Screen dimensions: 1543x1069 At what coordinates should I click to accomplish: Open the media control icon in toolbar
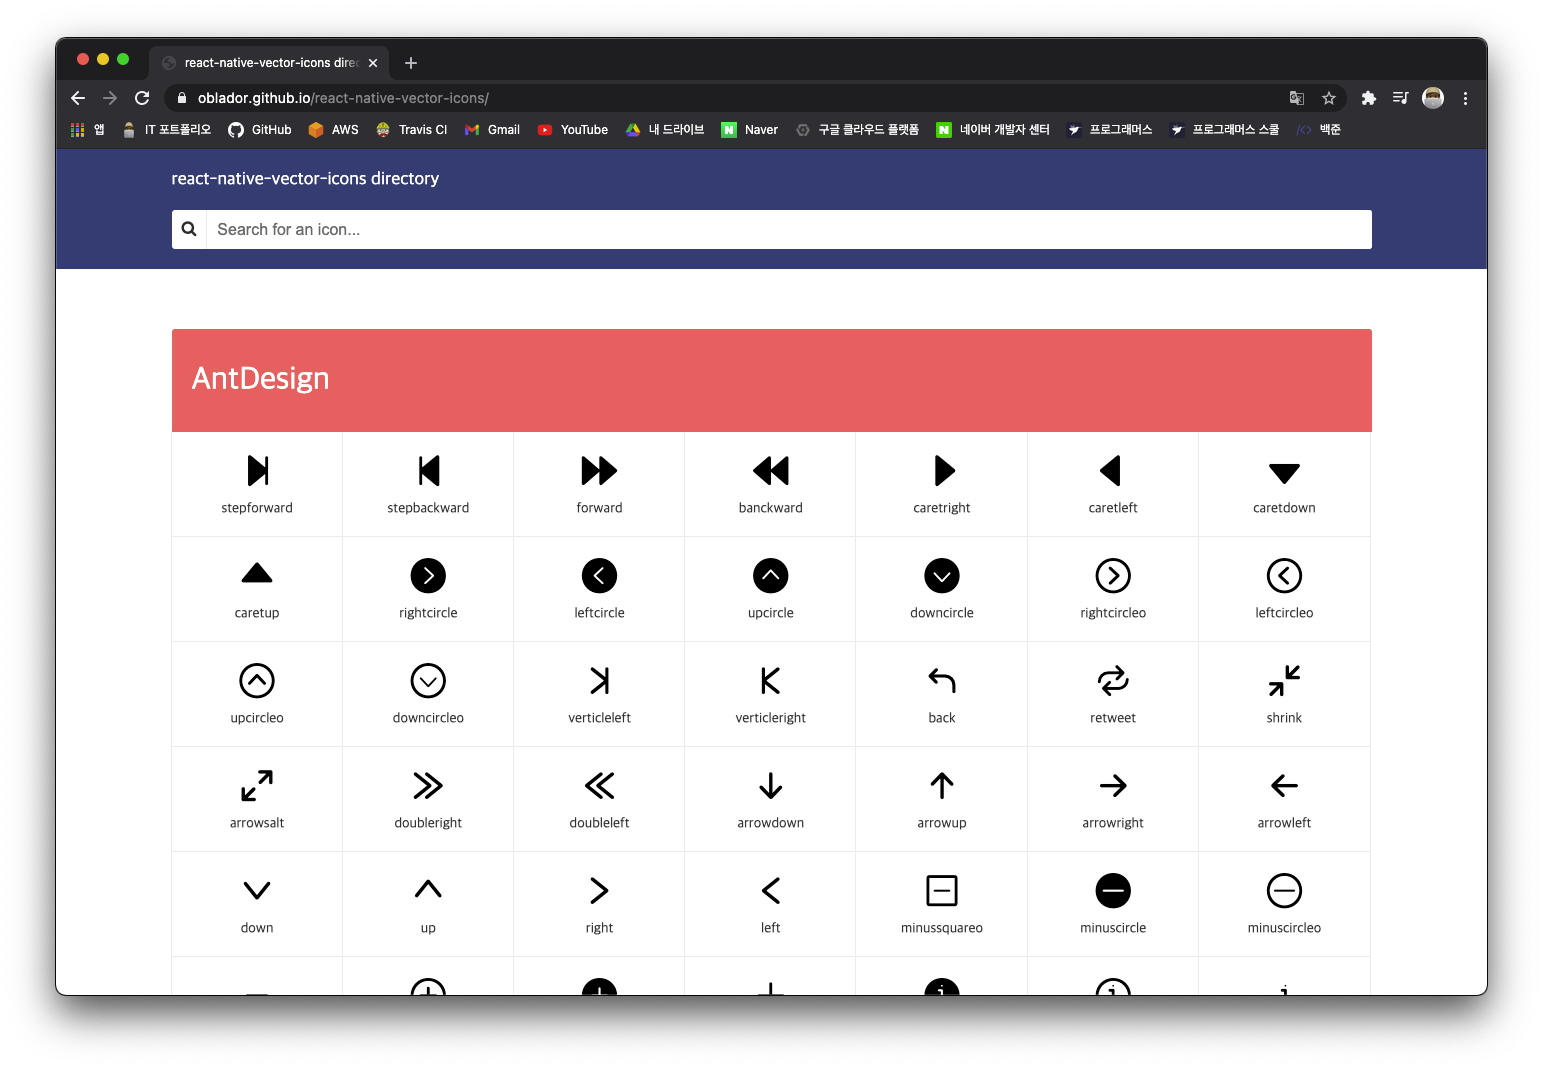coord(1400,98)
